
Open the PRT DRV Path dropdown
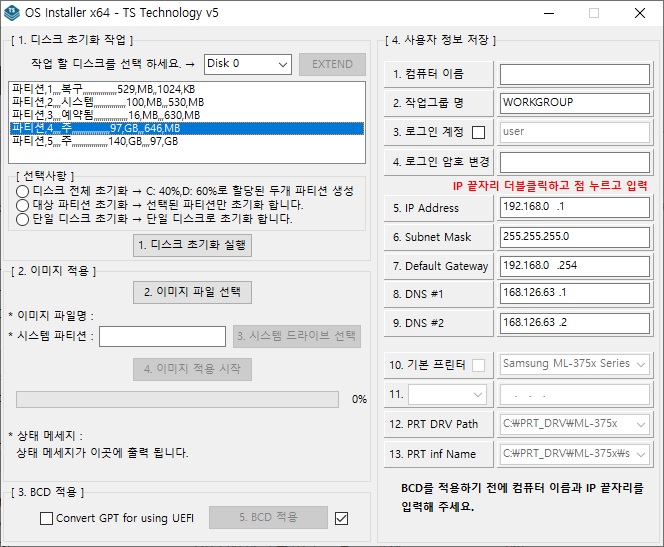coord(575,424)
